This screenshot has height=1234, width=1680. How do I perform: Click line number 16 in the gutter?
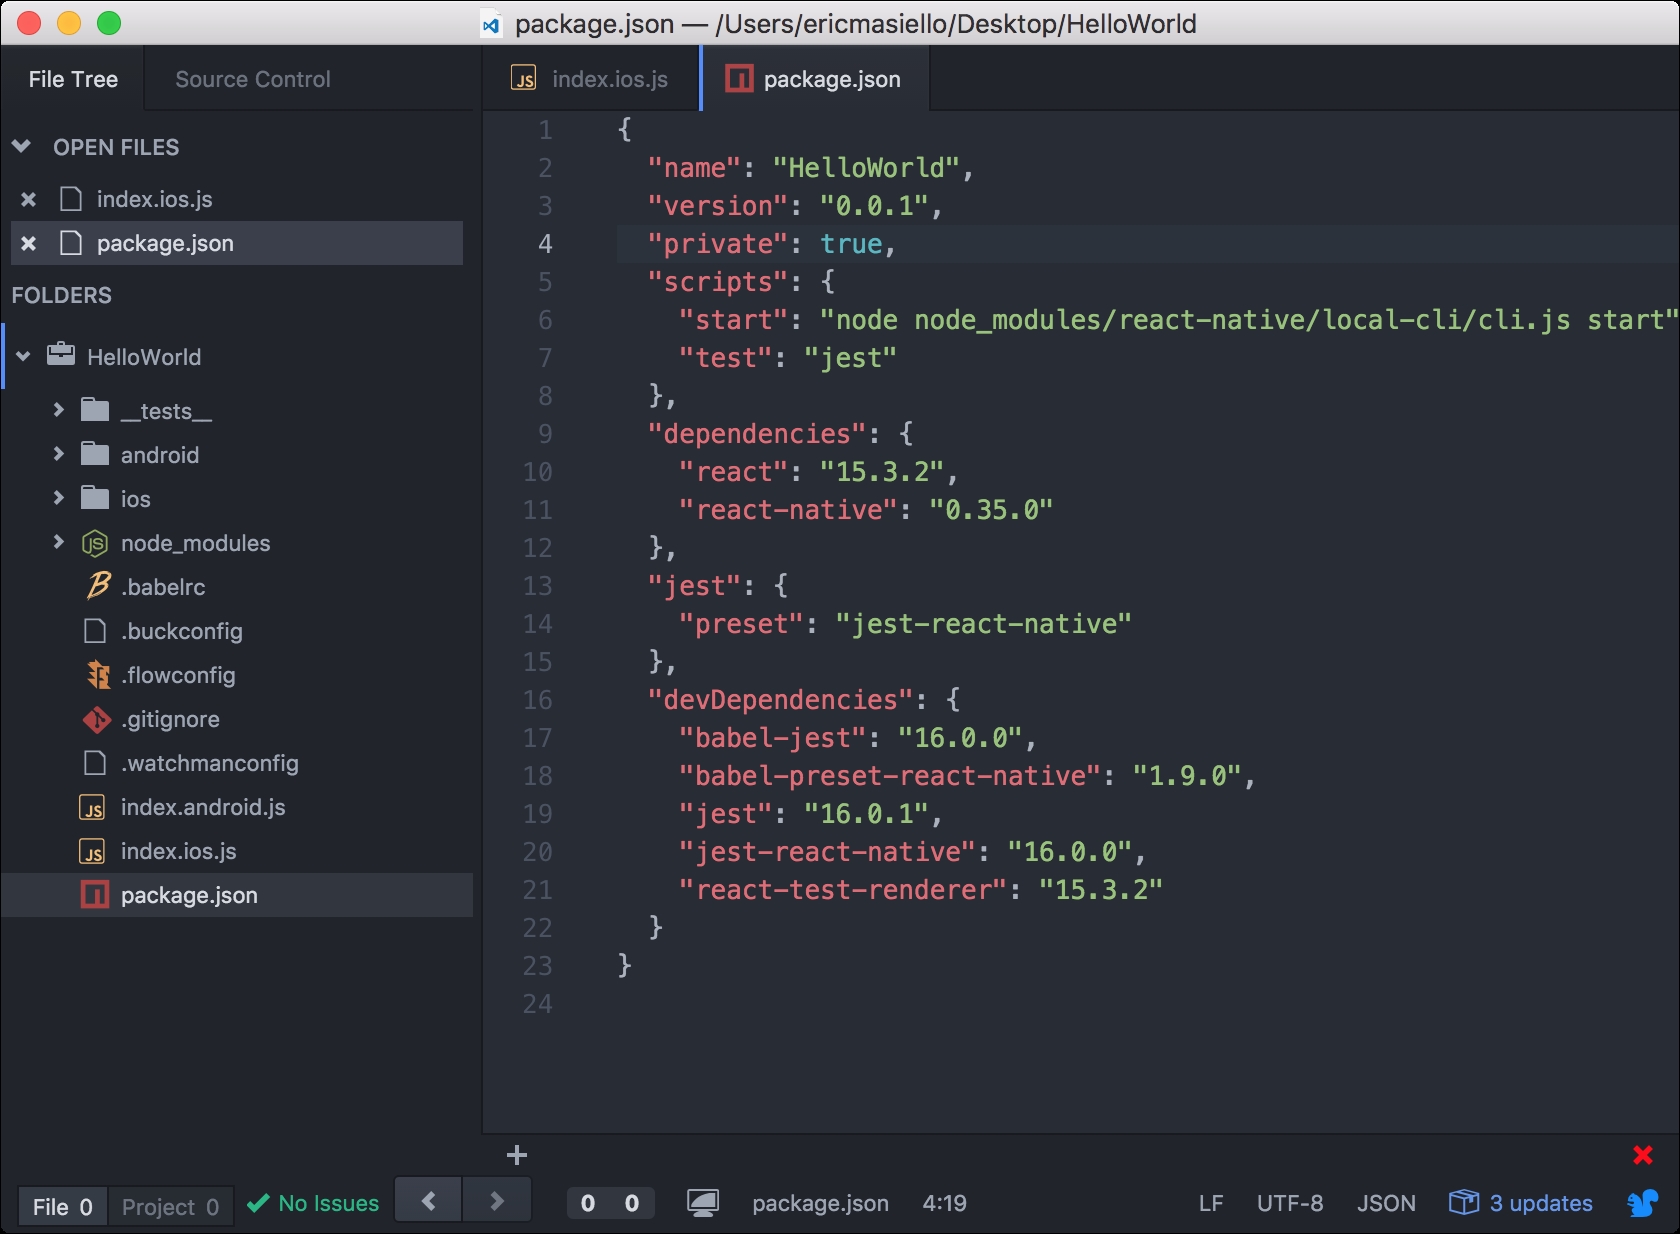[x=538, y=699]
